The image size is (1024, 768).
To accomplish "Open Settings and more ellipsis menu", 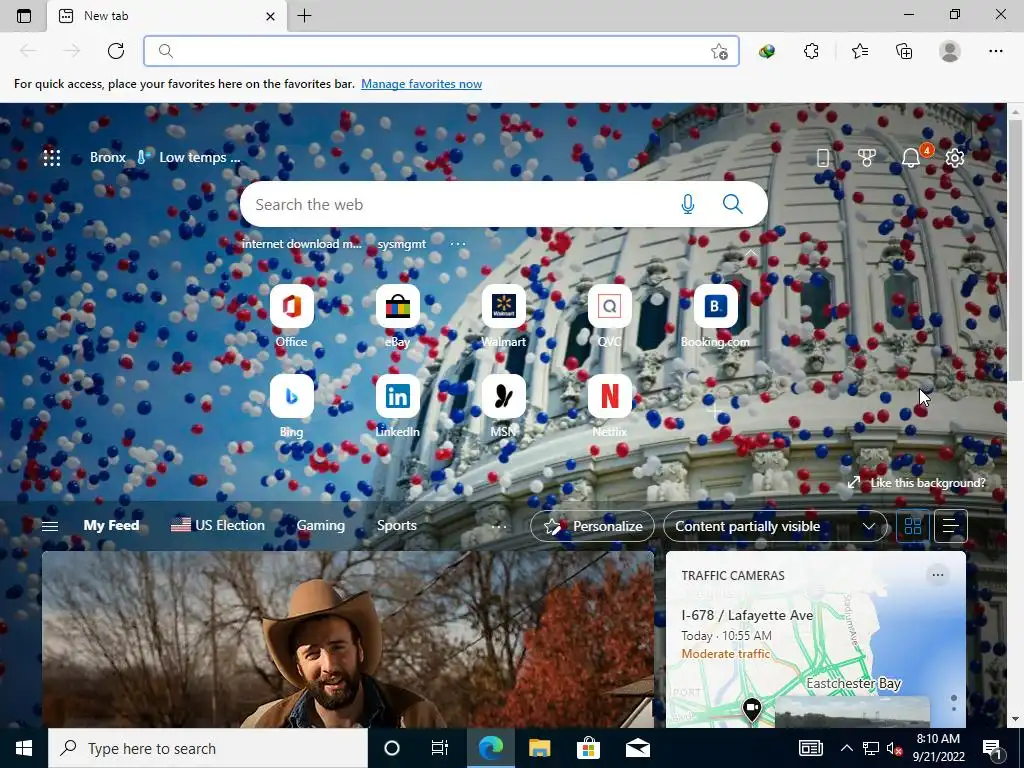I will pyautogui.click(x=995, y=51).
